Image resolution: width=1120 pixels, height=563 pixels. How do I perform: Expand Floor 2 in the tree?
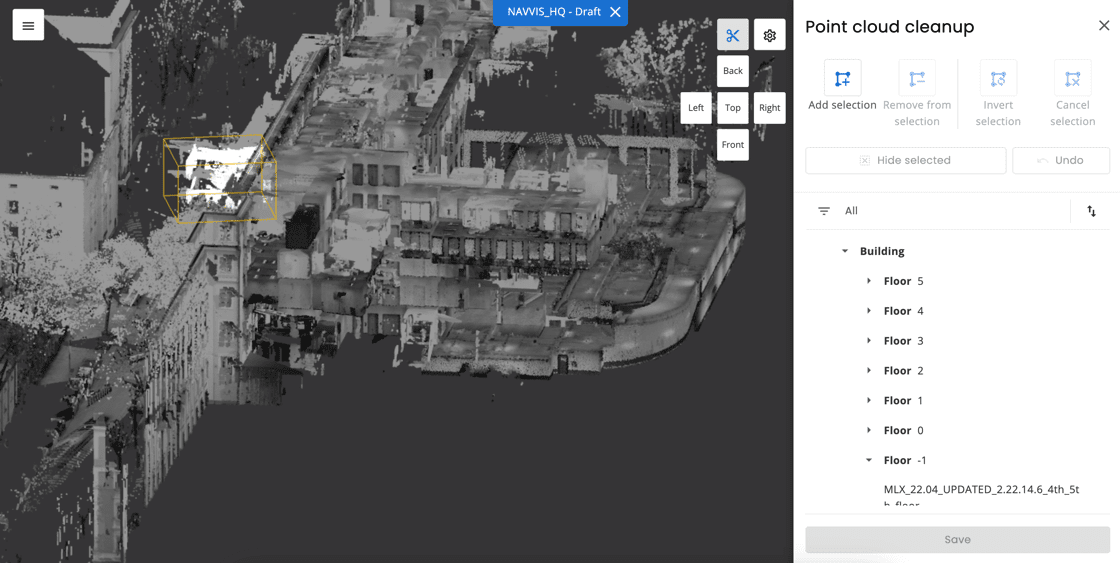tap(869, 371)
